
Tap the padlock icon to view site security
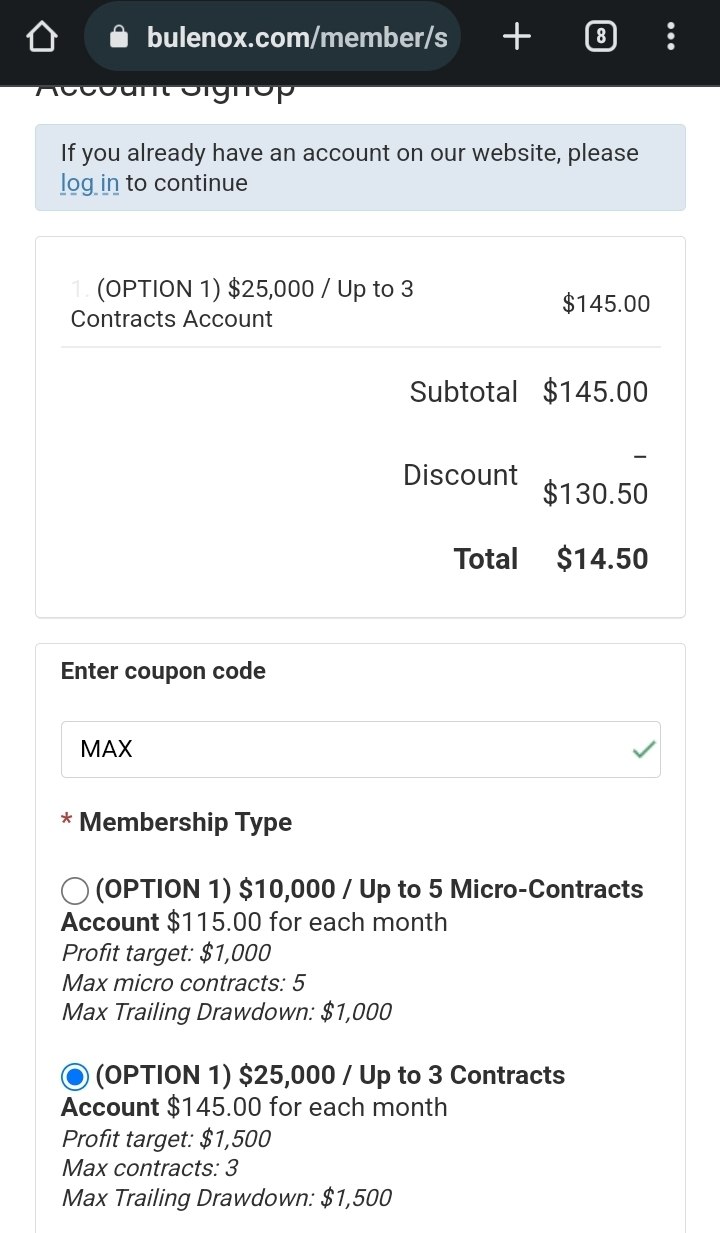[x=120, y=36]
